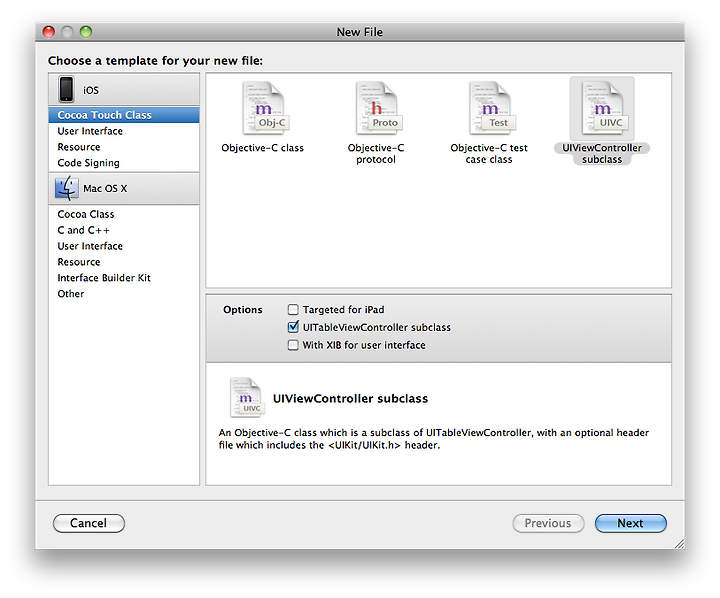Click the iOS iPhone section icon
This screenshot has width=720, height=598.
click(x=66, y=89)
